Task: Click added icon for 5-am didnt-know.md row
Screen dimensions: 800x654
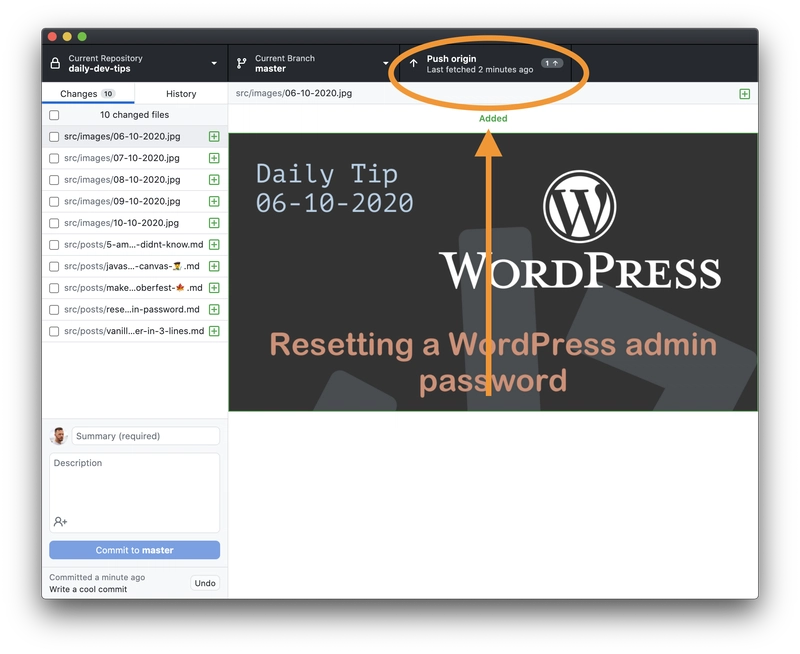Action: point(214,245)
